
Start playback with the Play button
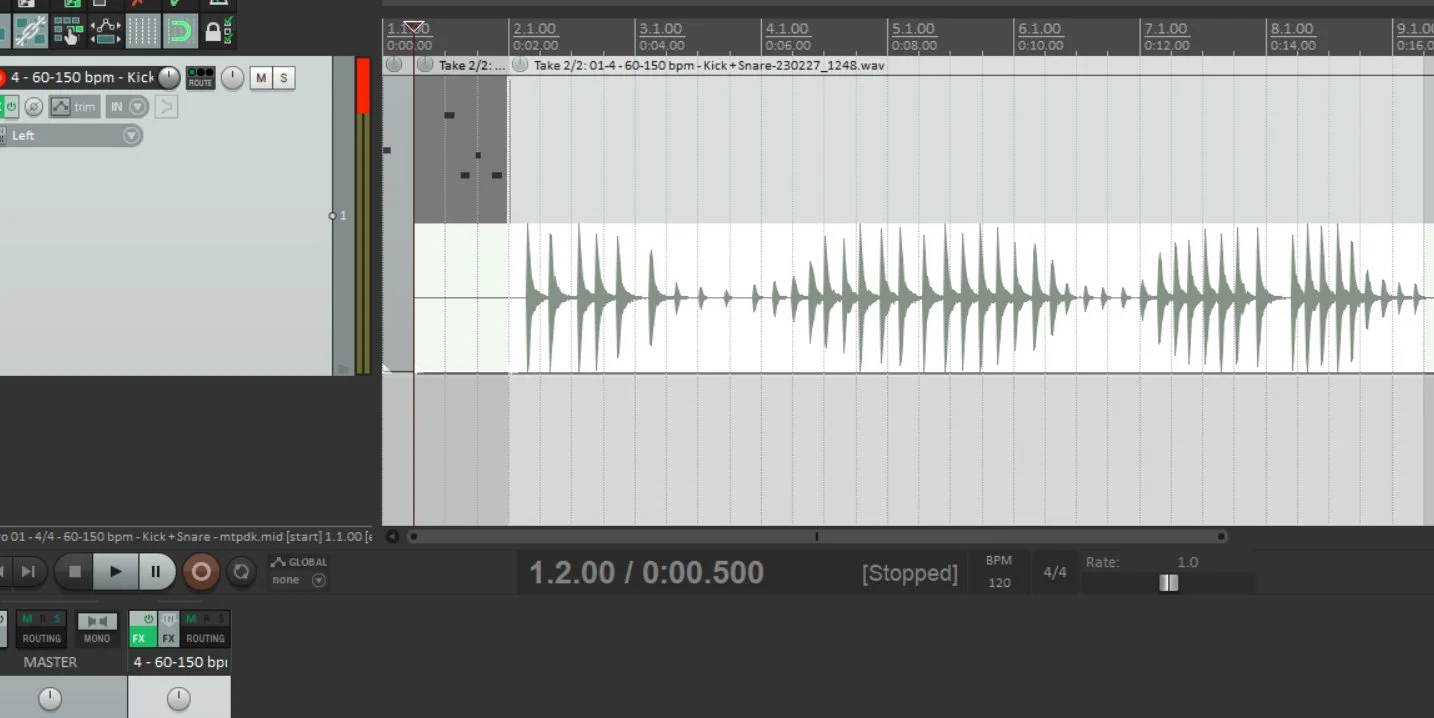[x=116, y=572]
